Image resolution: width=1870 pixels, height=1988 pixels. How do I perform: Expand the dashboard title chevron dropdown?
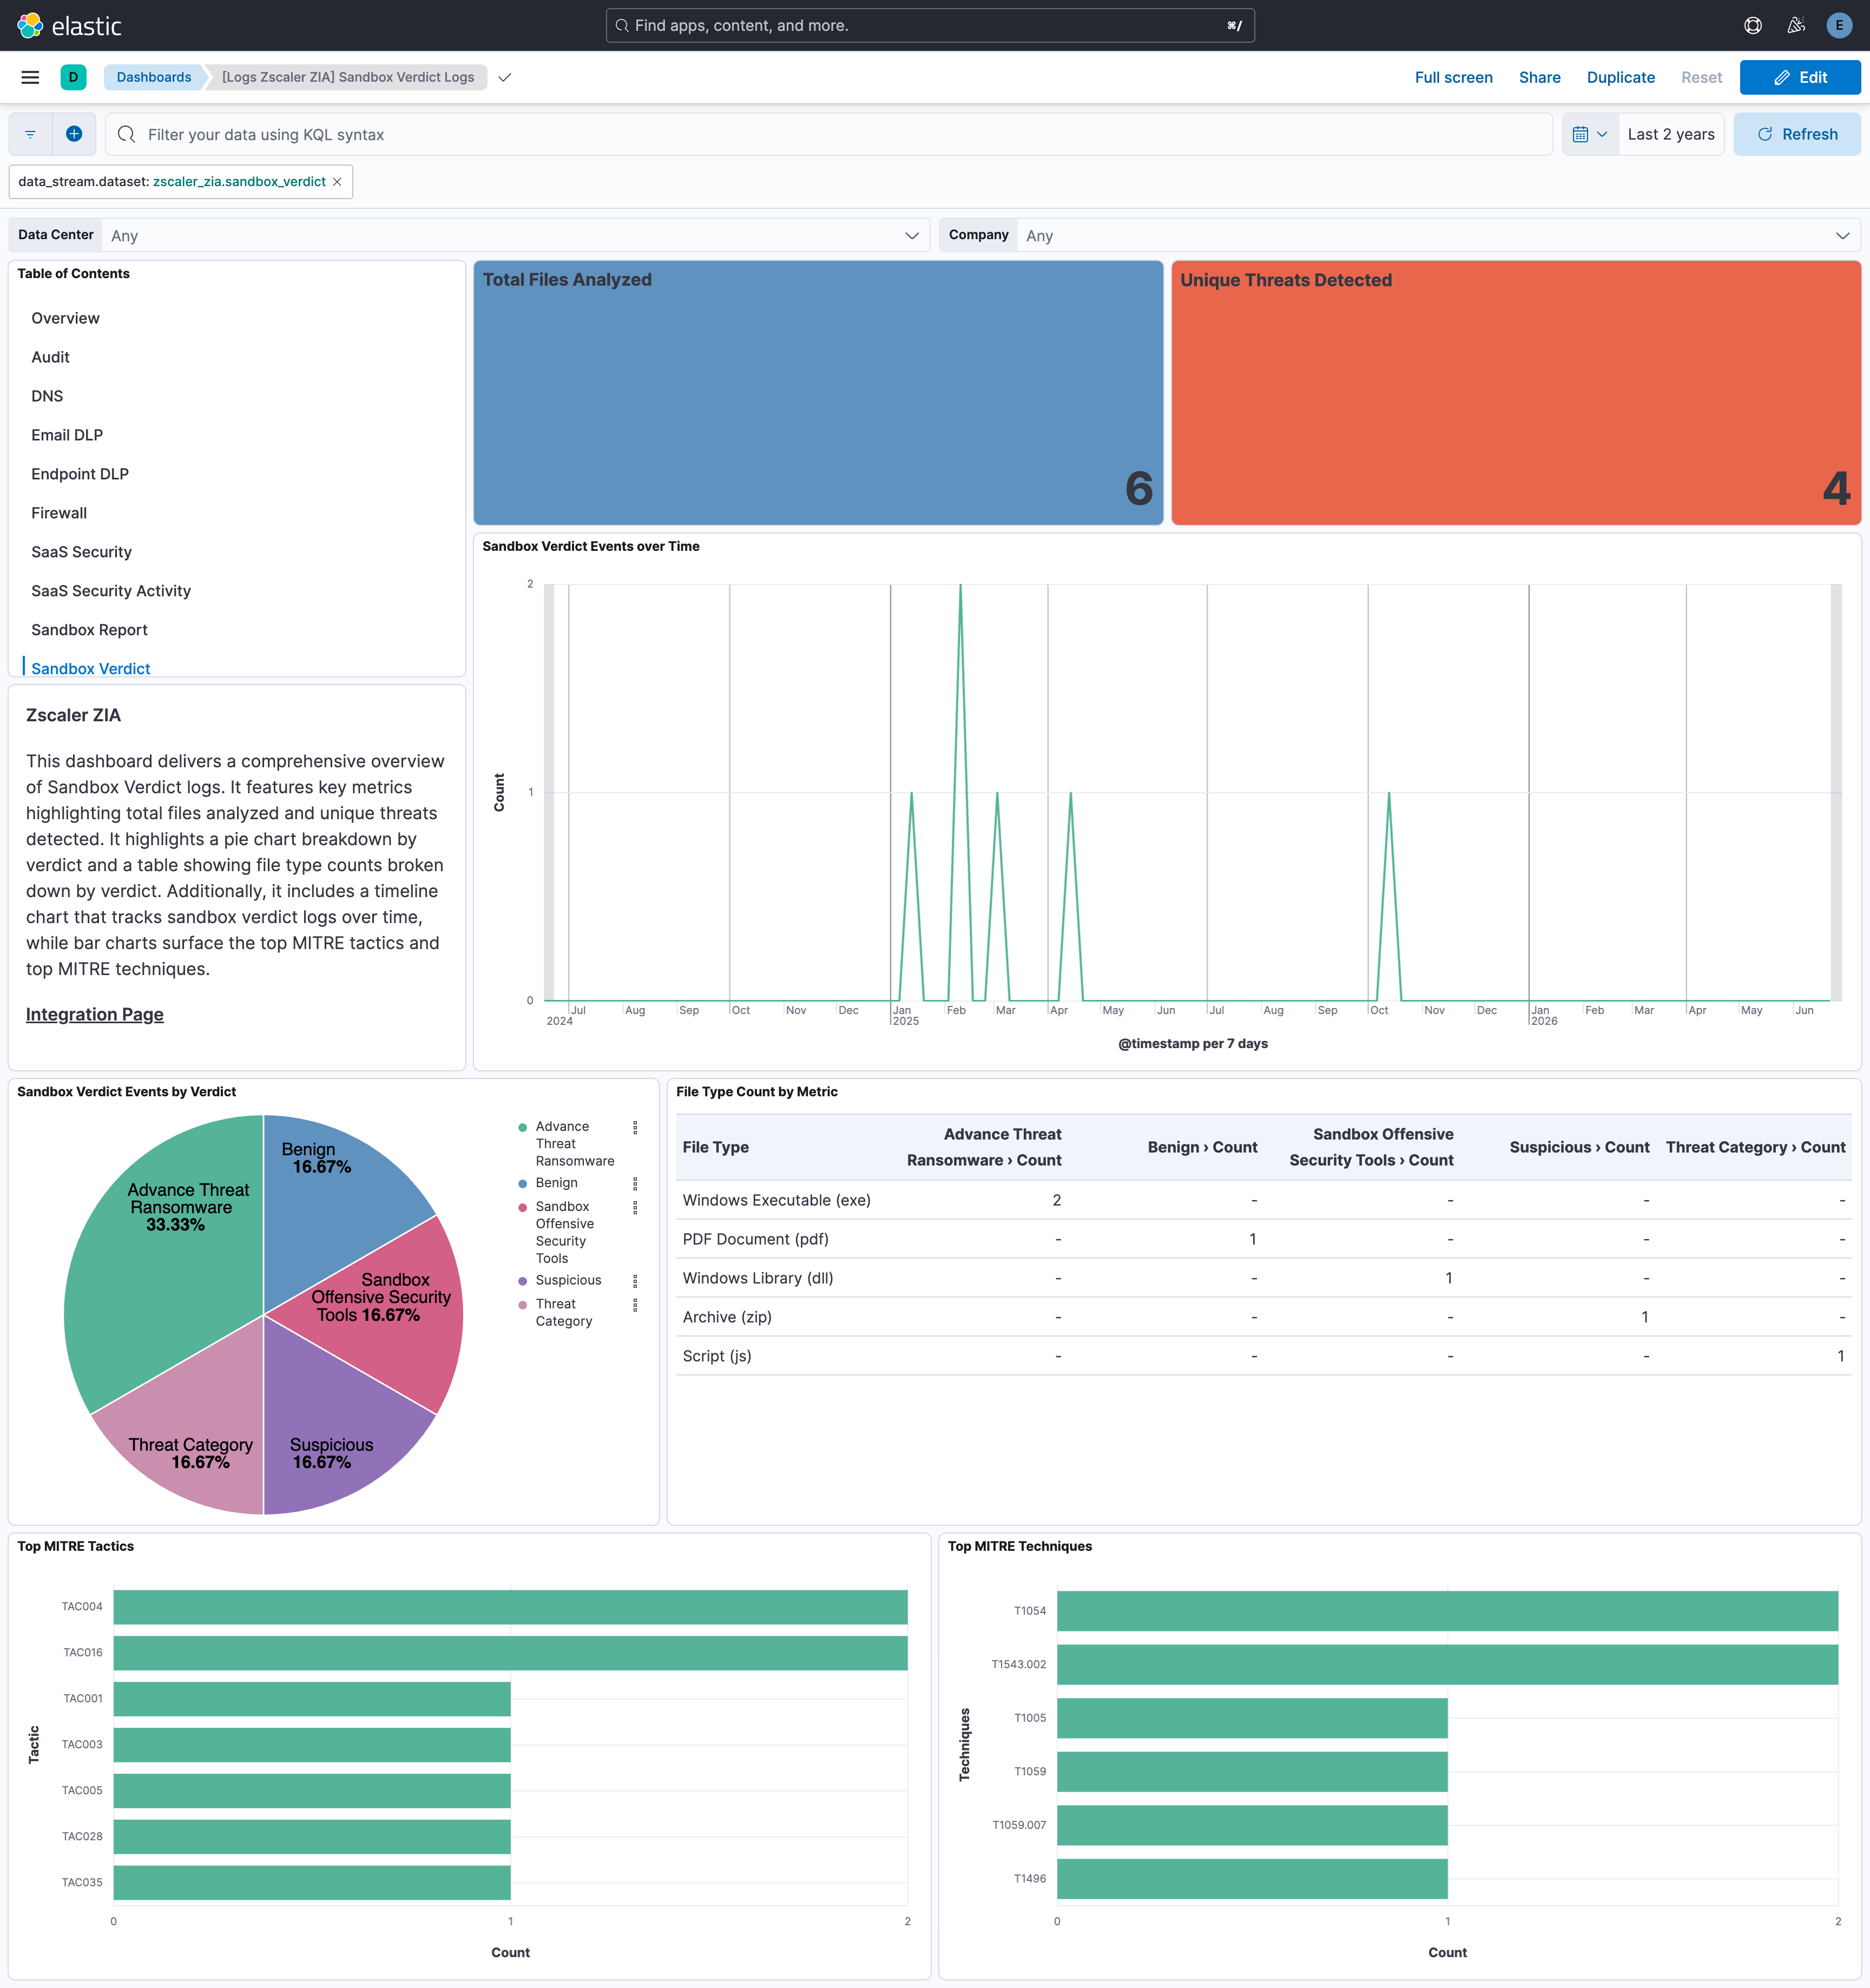[x=505, y=77]
